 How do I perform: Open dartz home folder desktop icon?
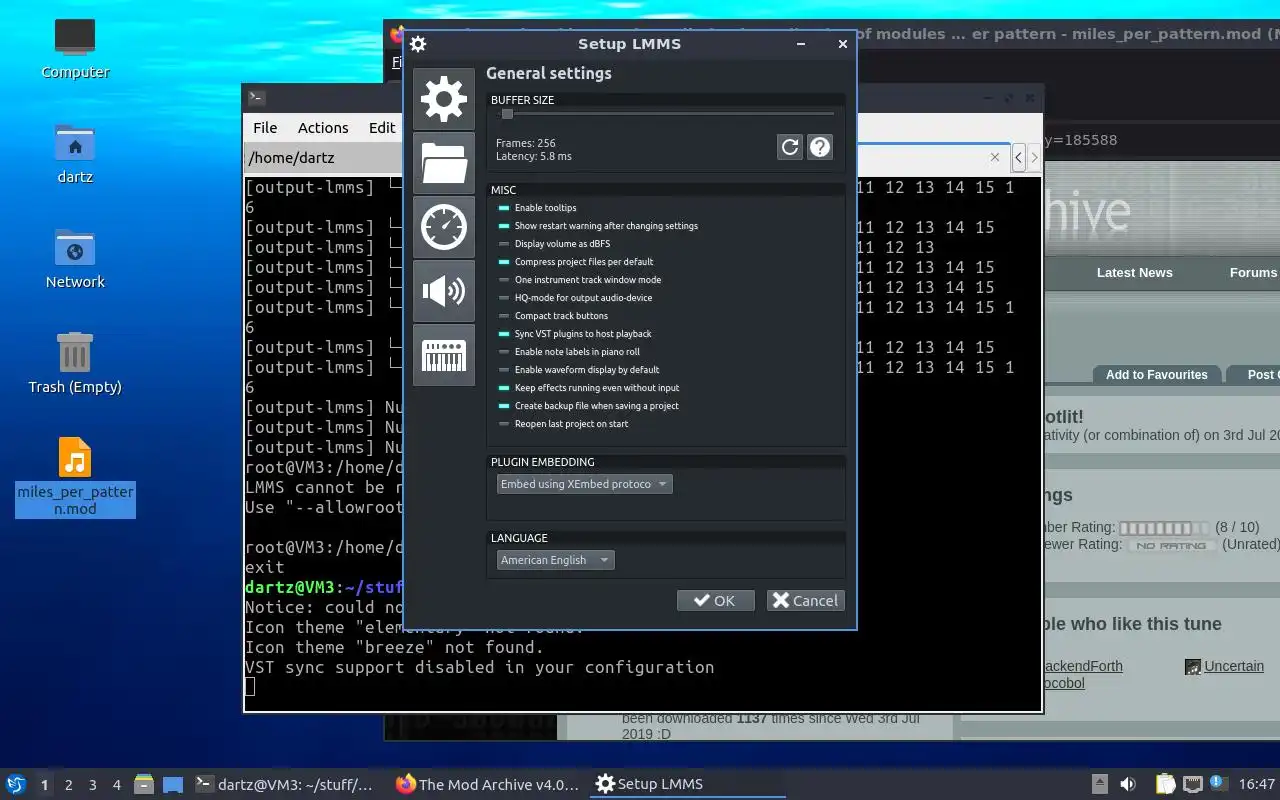click(75, 153)
